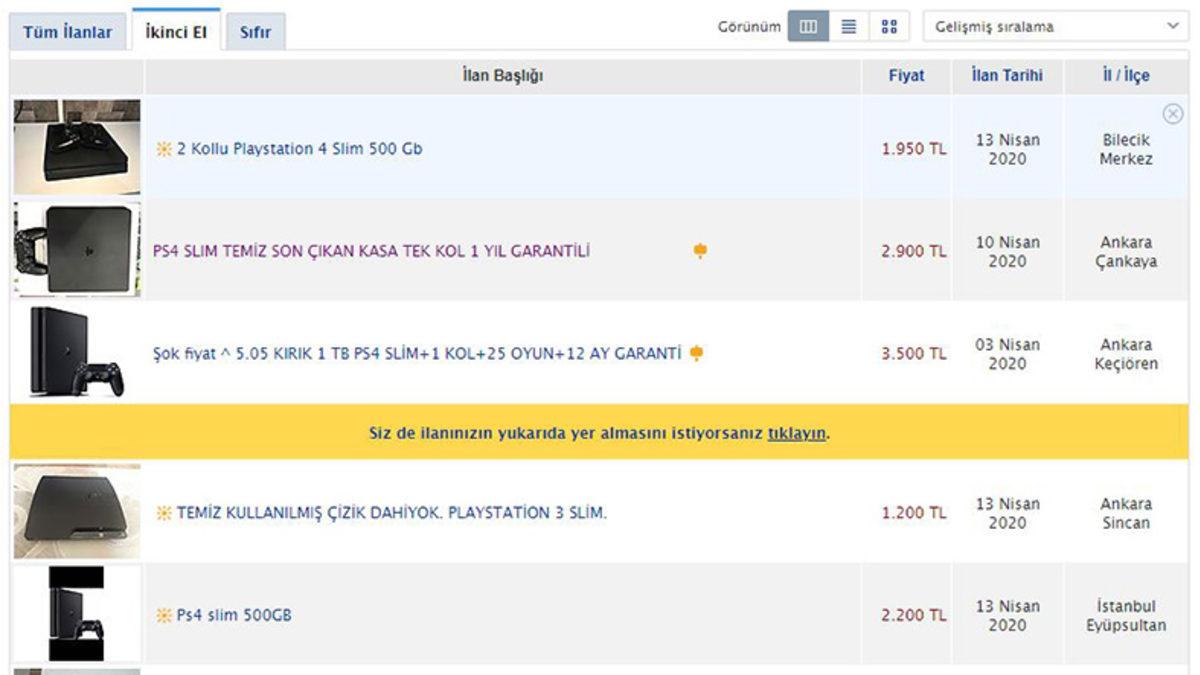
Task: Switch to the classic column view icon
Action: click(x=808, y=27)
